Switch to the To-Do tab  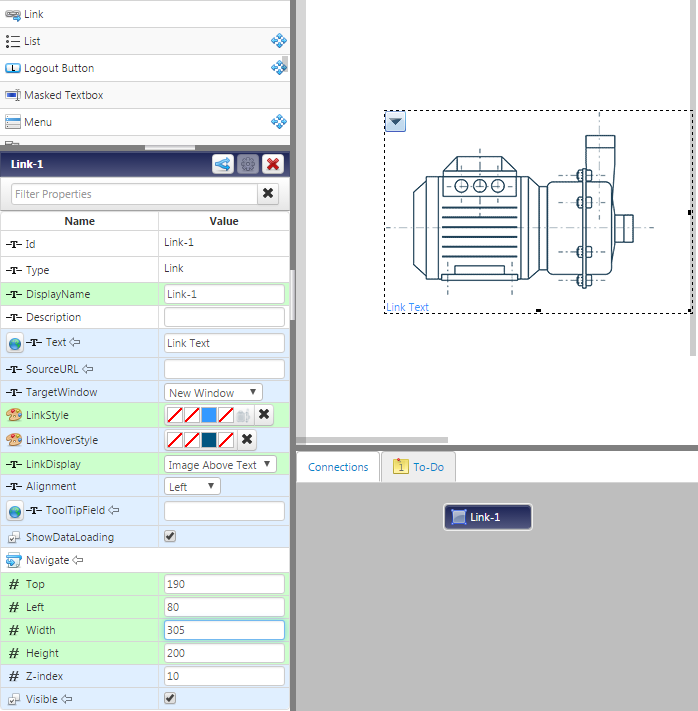[419, 467]
